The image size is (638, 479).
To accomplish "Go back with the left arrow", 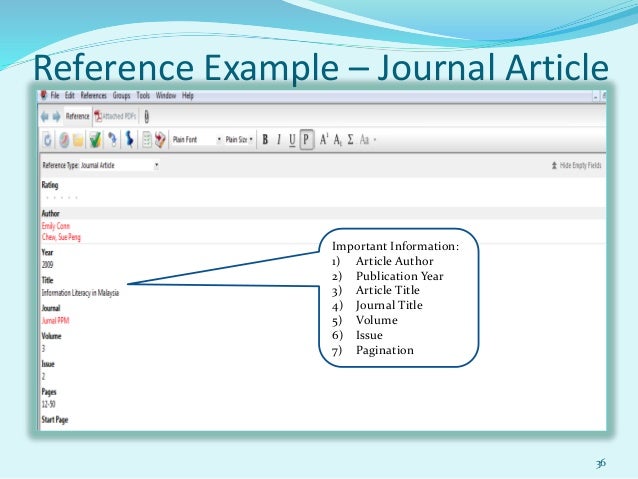I will point(45,117).
